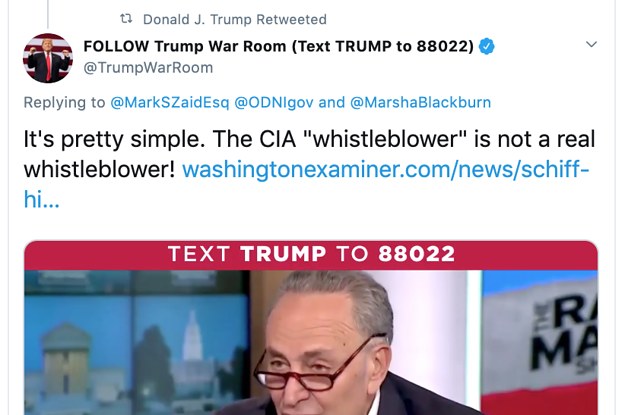Open Donald J. Trump Retweeted label

click(235, 19)
